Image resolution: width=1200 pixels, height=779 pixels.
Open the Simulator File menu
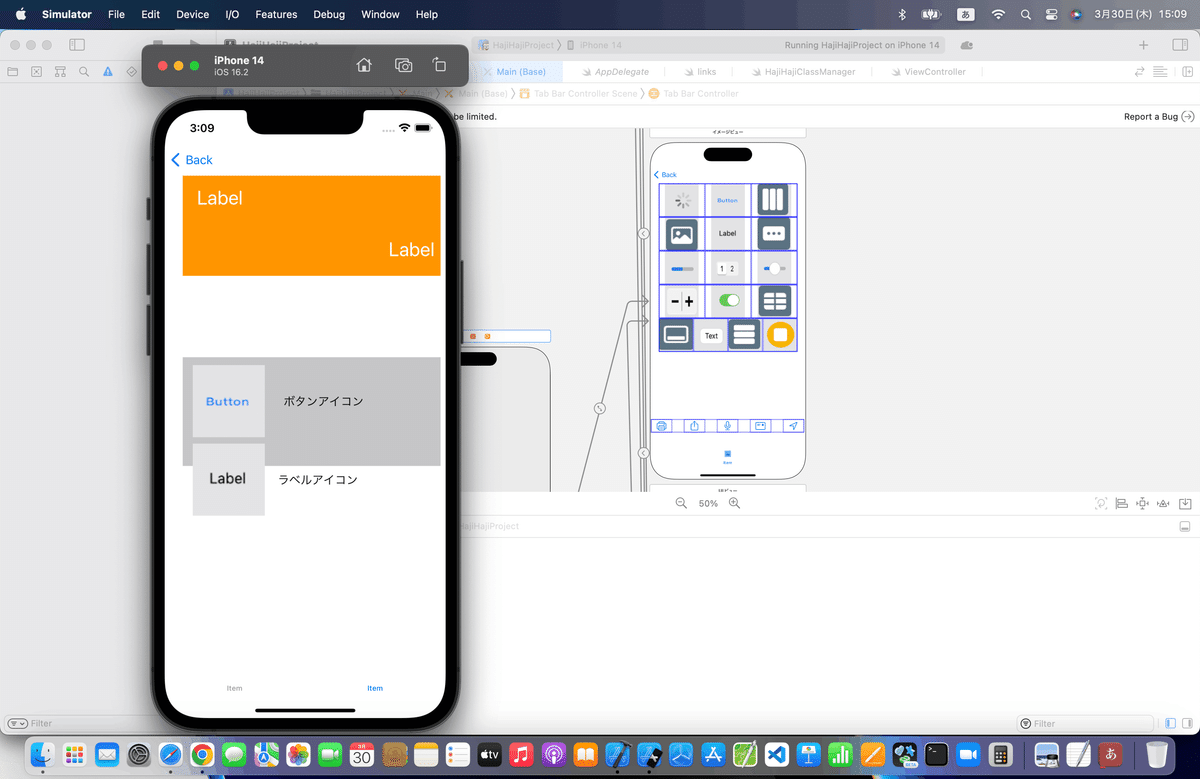(x=116, y=14)
